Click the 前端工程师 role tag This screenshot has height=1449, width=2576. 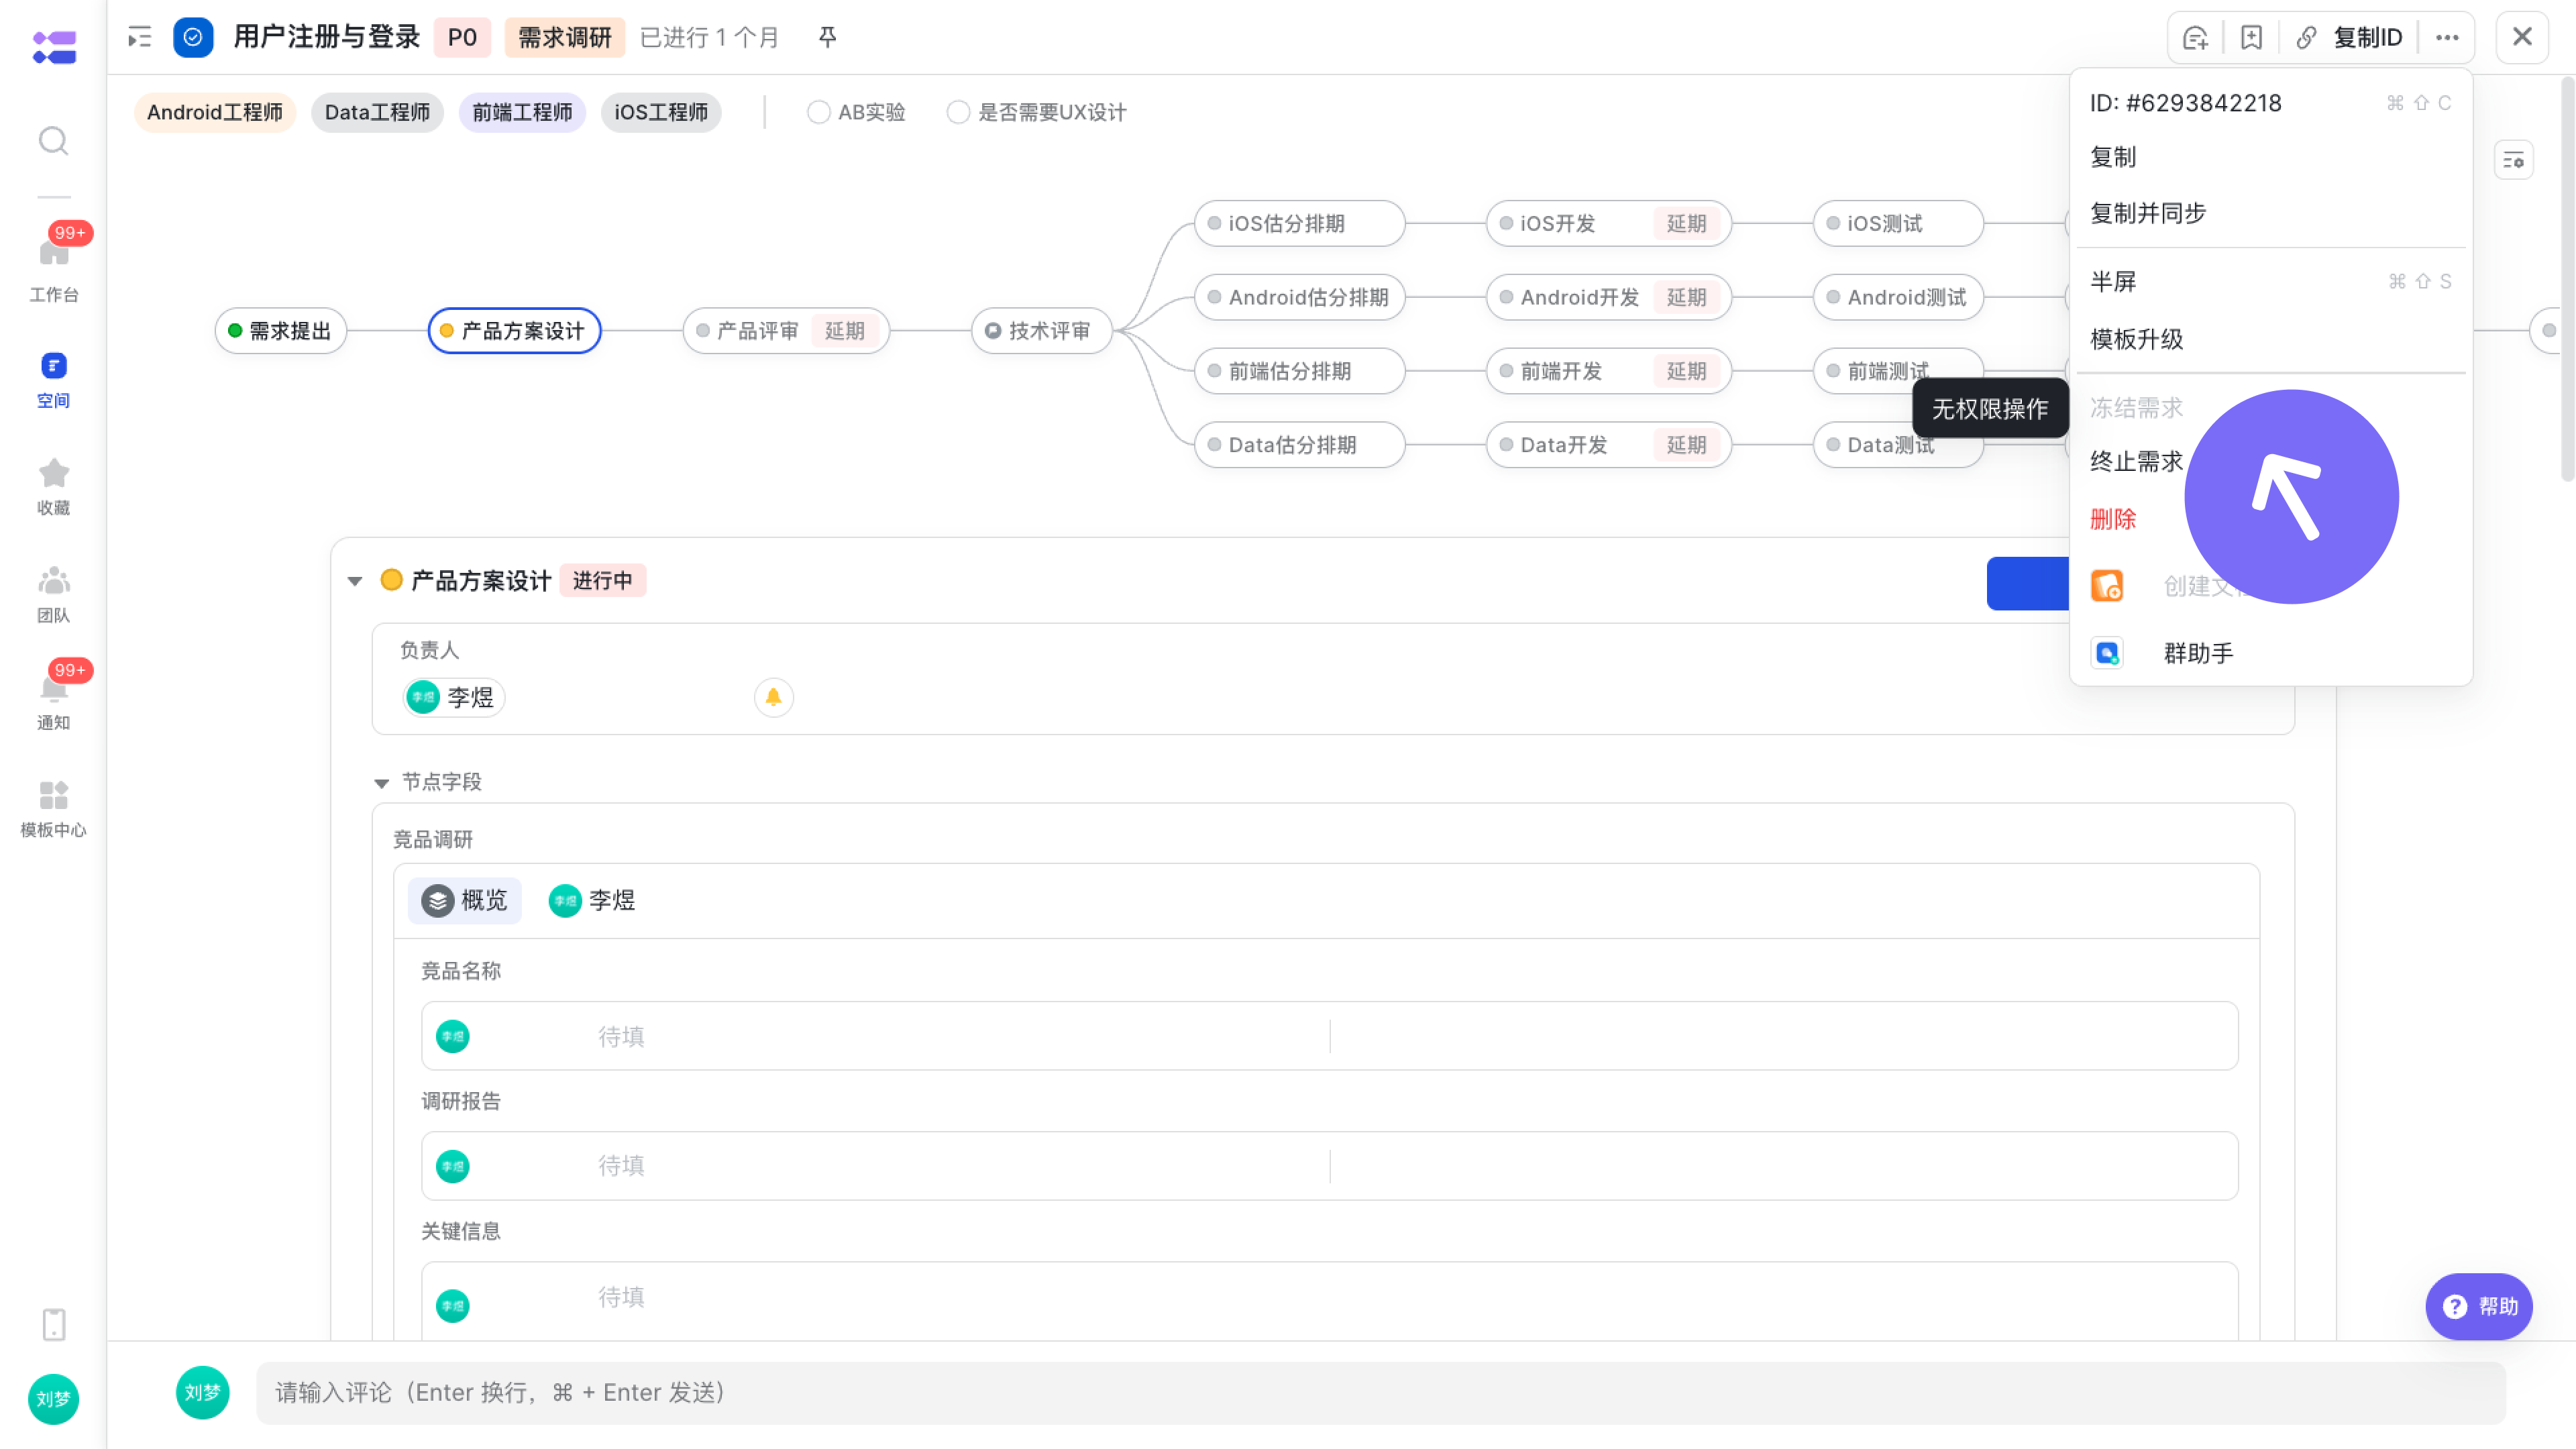pyautogui.click(x=522, y=112)
